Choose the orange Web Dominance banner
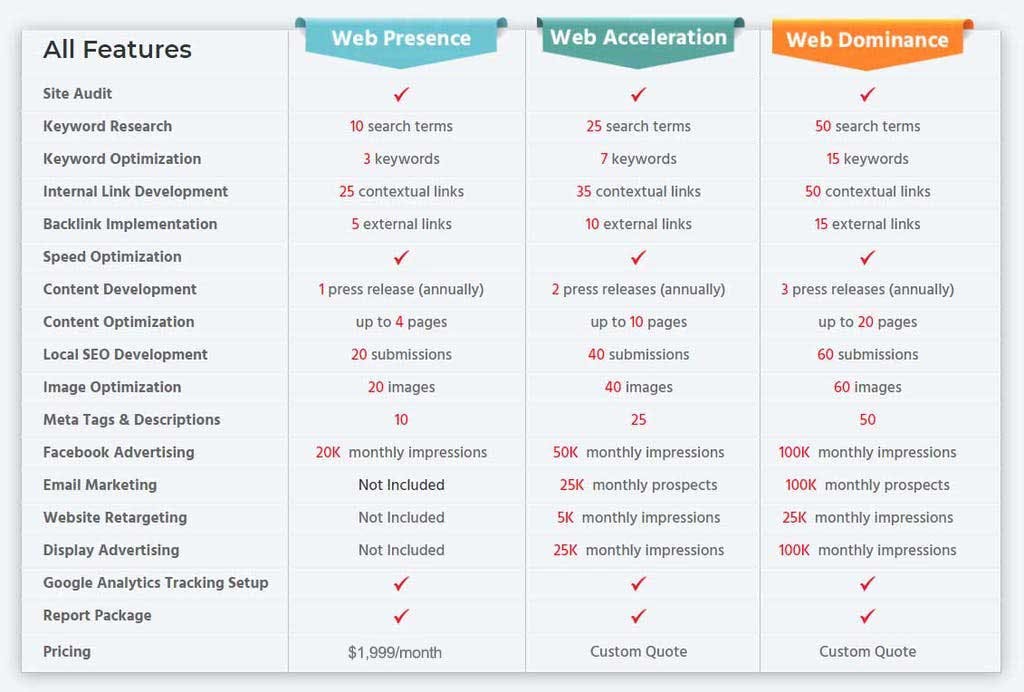 point(868,43)
